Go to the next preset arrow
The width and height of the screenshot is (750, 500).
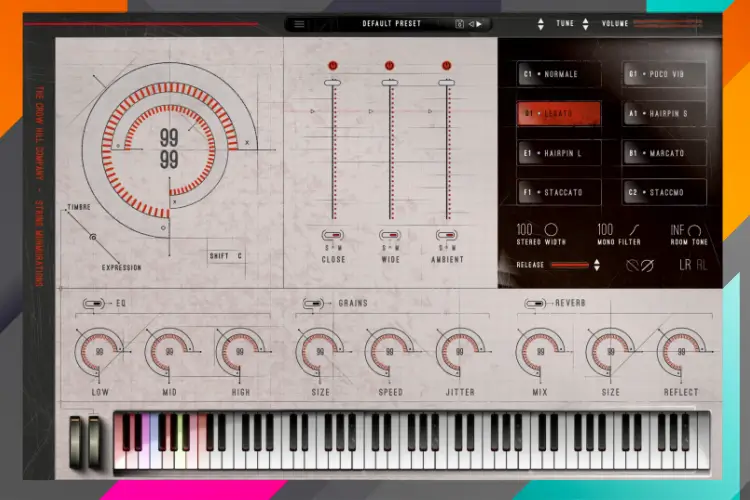(x=479, y=24)
